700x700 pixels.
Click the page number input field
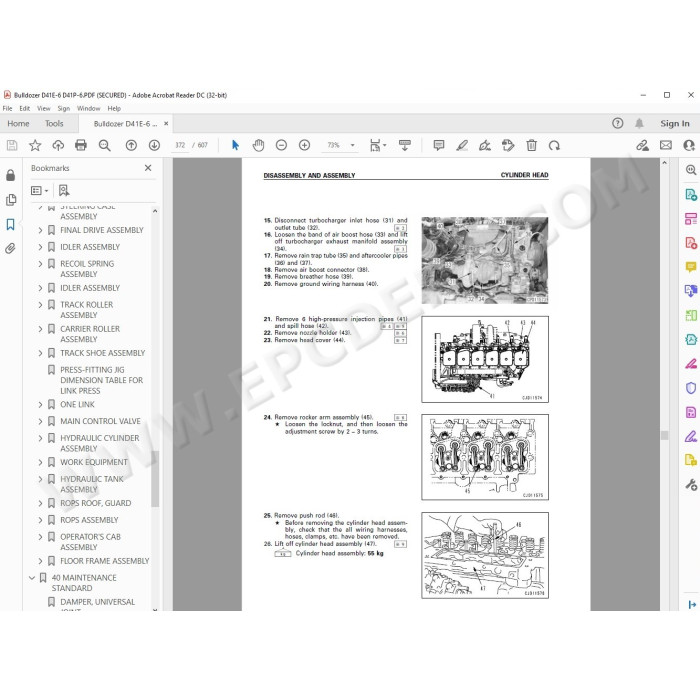click(180, 145)
